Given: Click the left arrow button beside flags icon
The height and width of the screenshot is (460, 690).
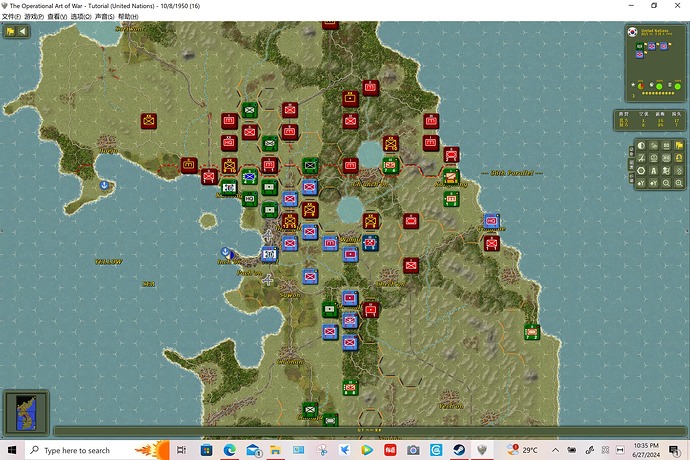Looking at the screenshot, I should tap(23, 31).
